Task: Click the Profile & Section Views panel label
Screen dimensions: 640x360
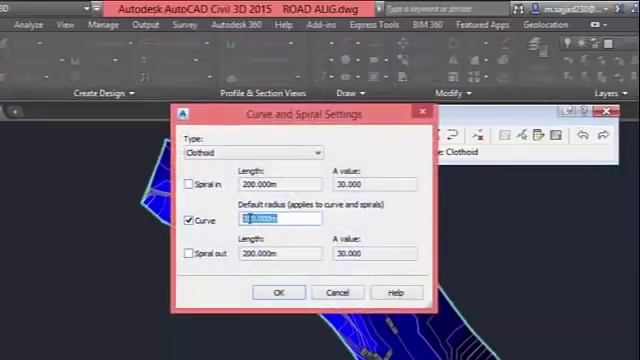Action: click(263, 93)
